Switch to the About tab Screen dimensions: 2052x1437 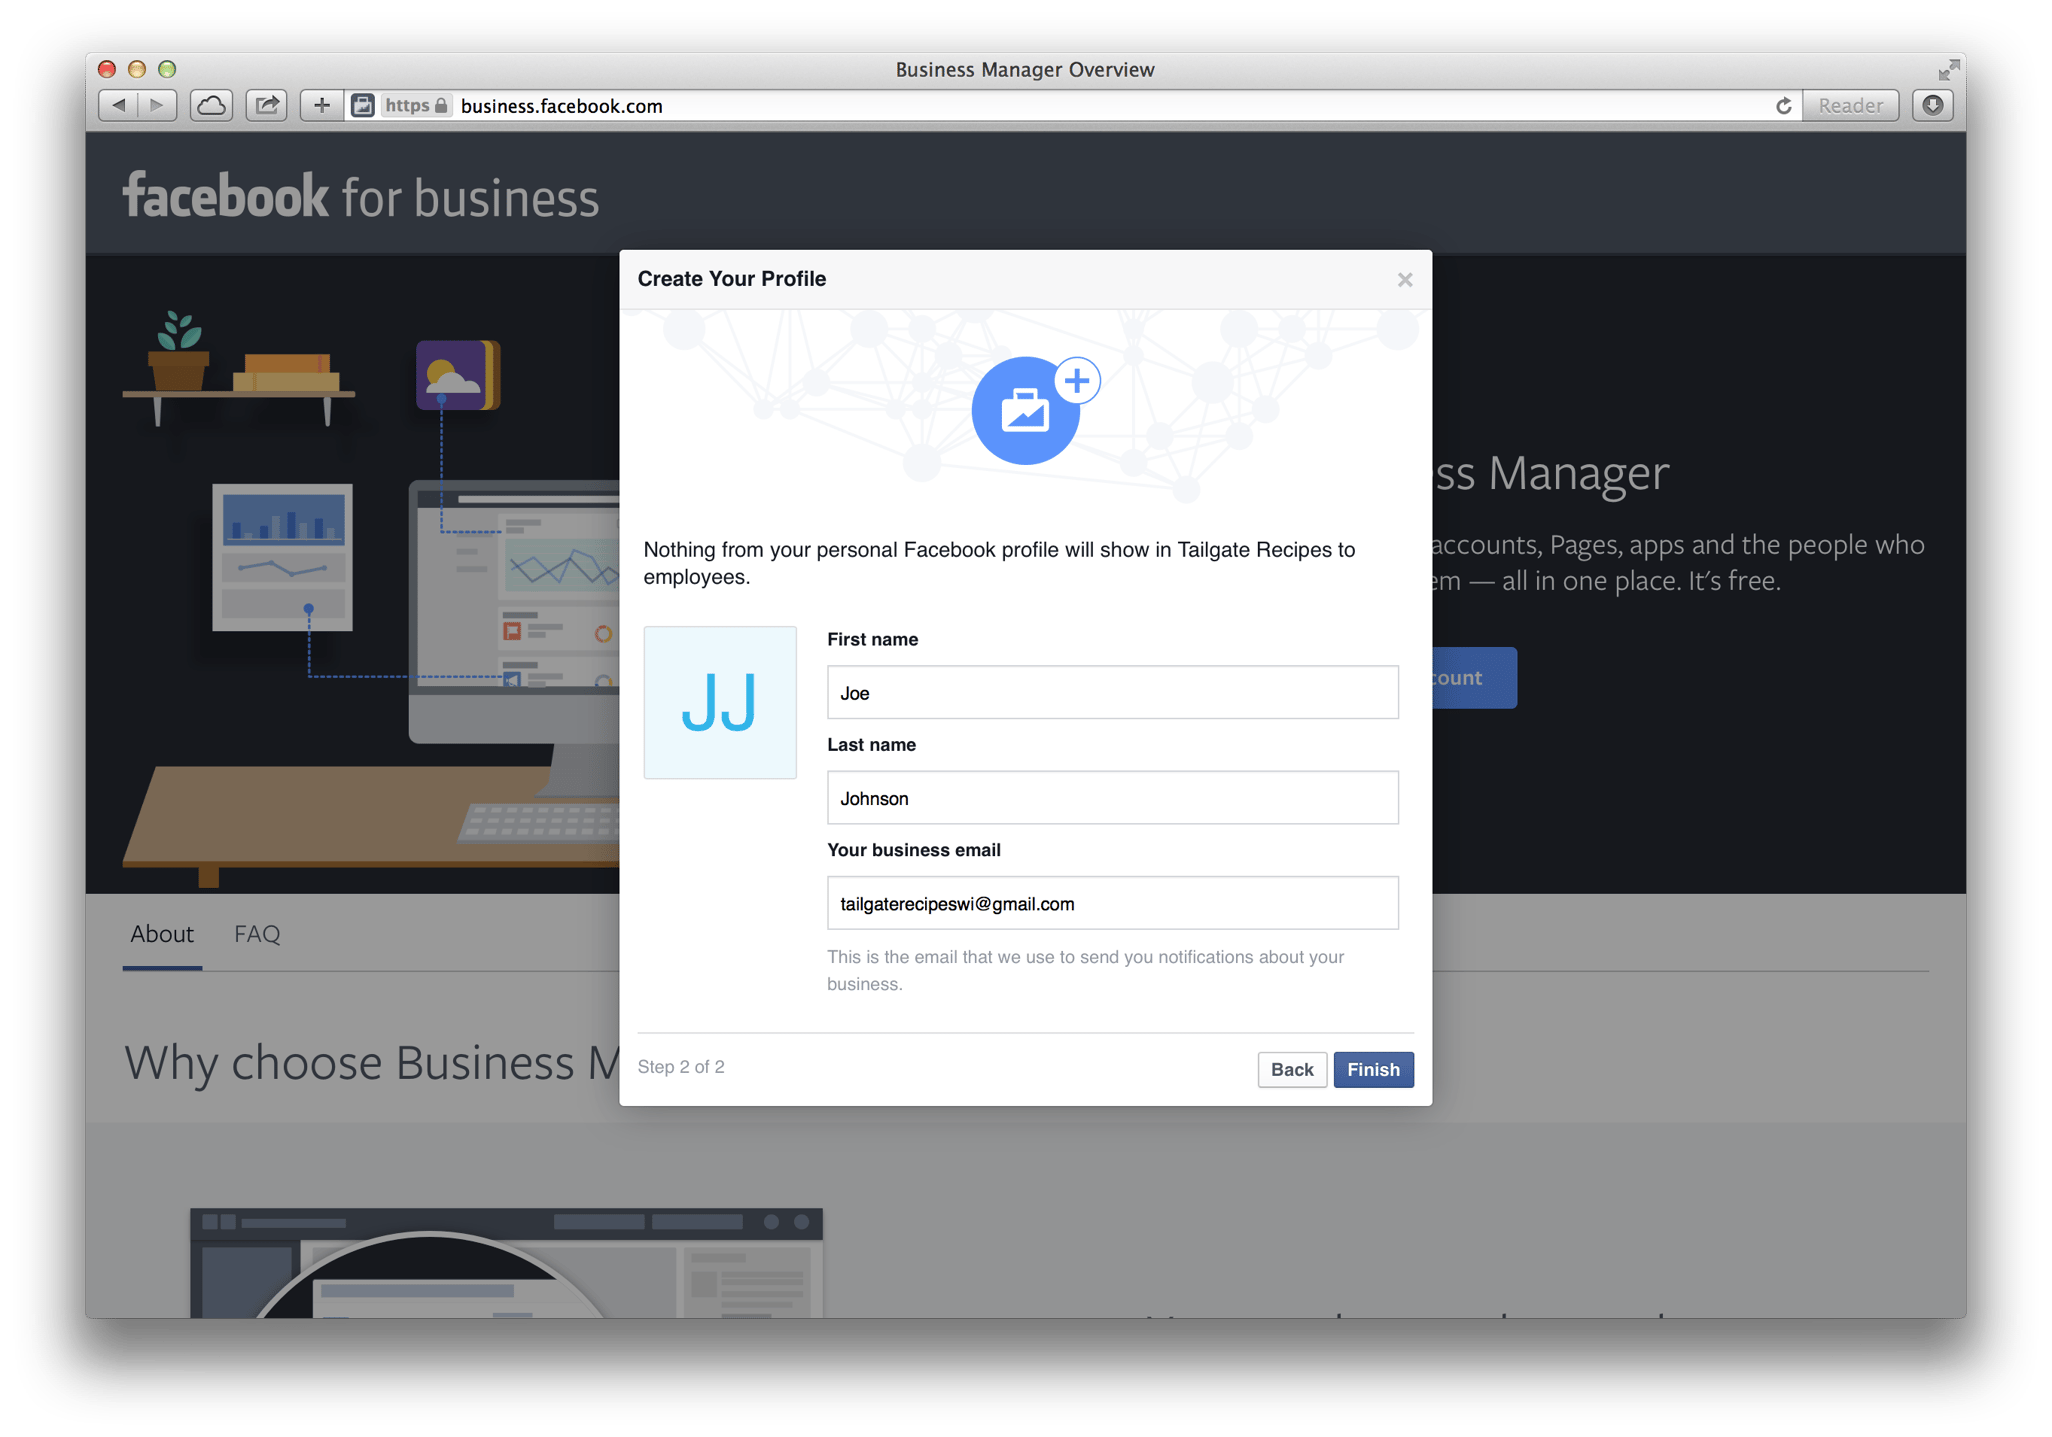tap(161, 934)
